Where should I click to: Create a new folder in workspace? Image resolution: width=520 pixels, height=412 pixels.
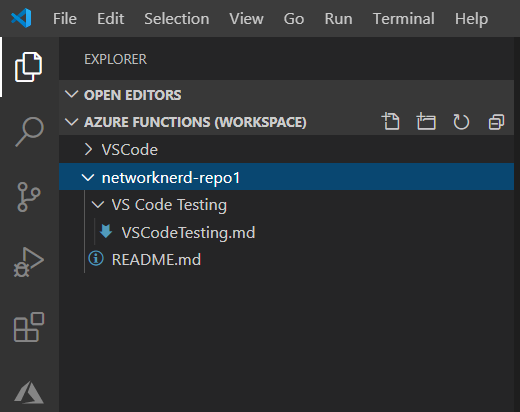[426, 121]
